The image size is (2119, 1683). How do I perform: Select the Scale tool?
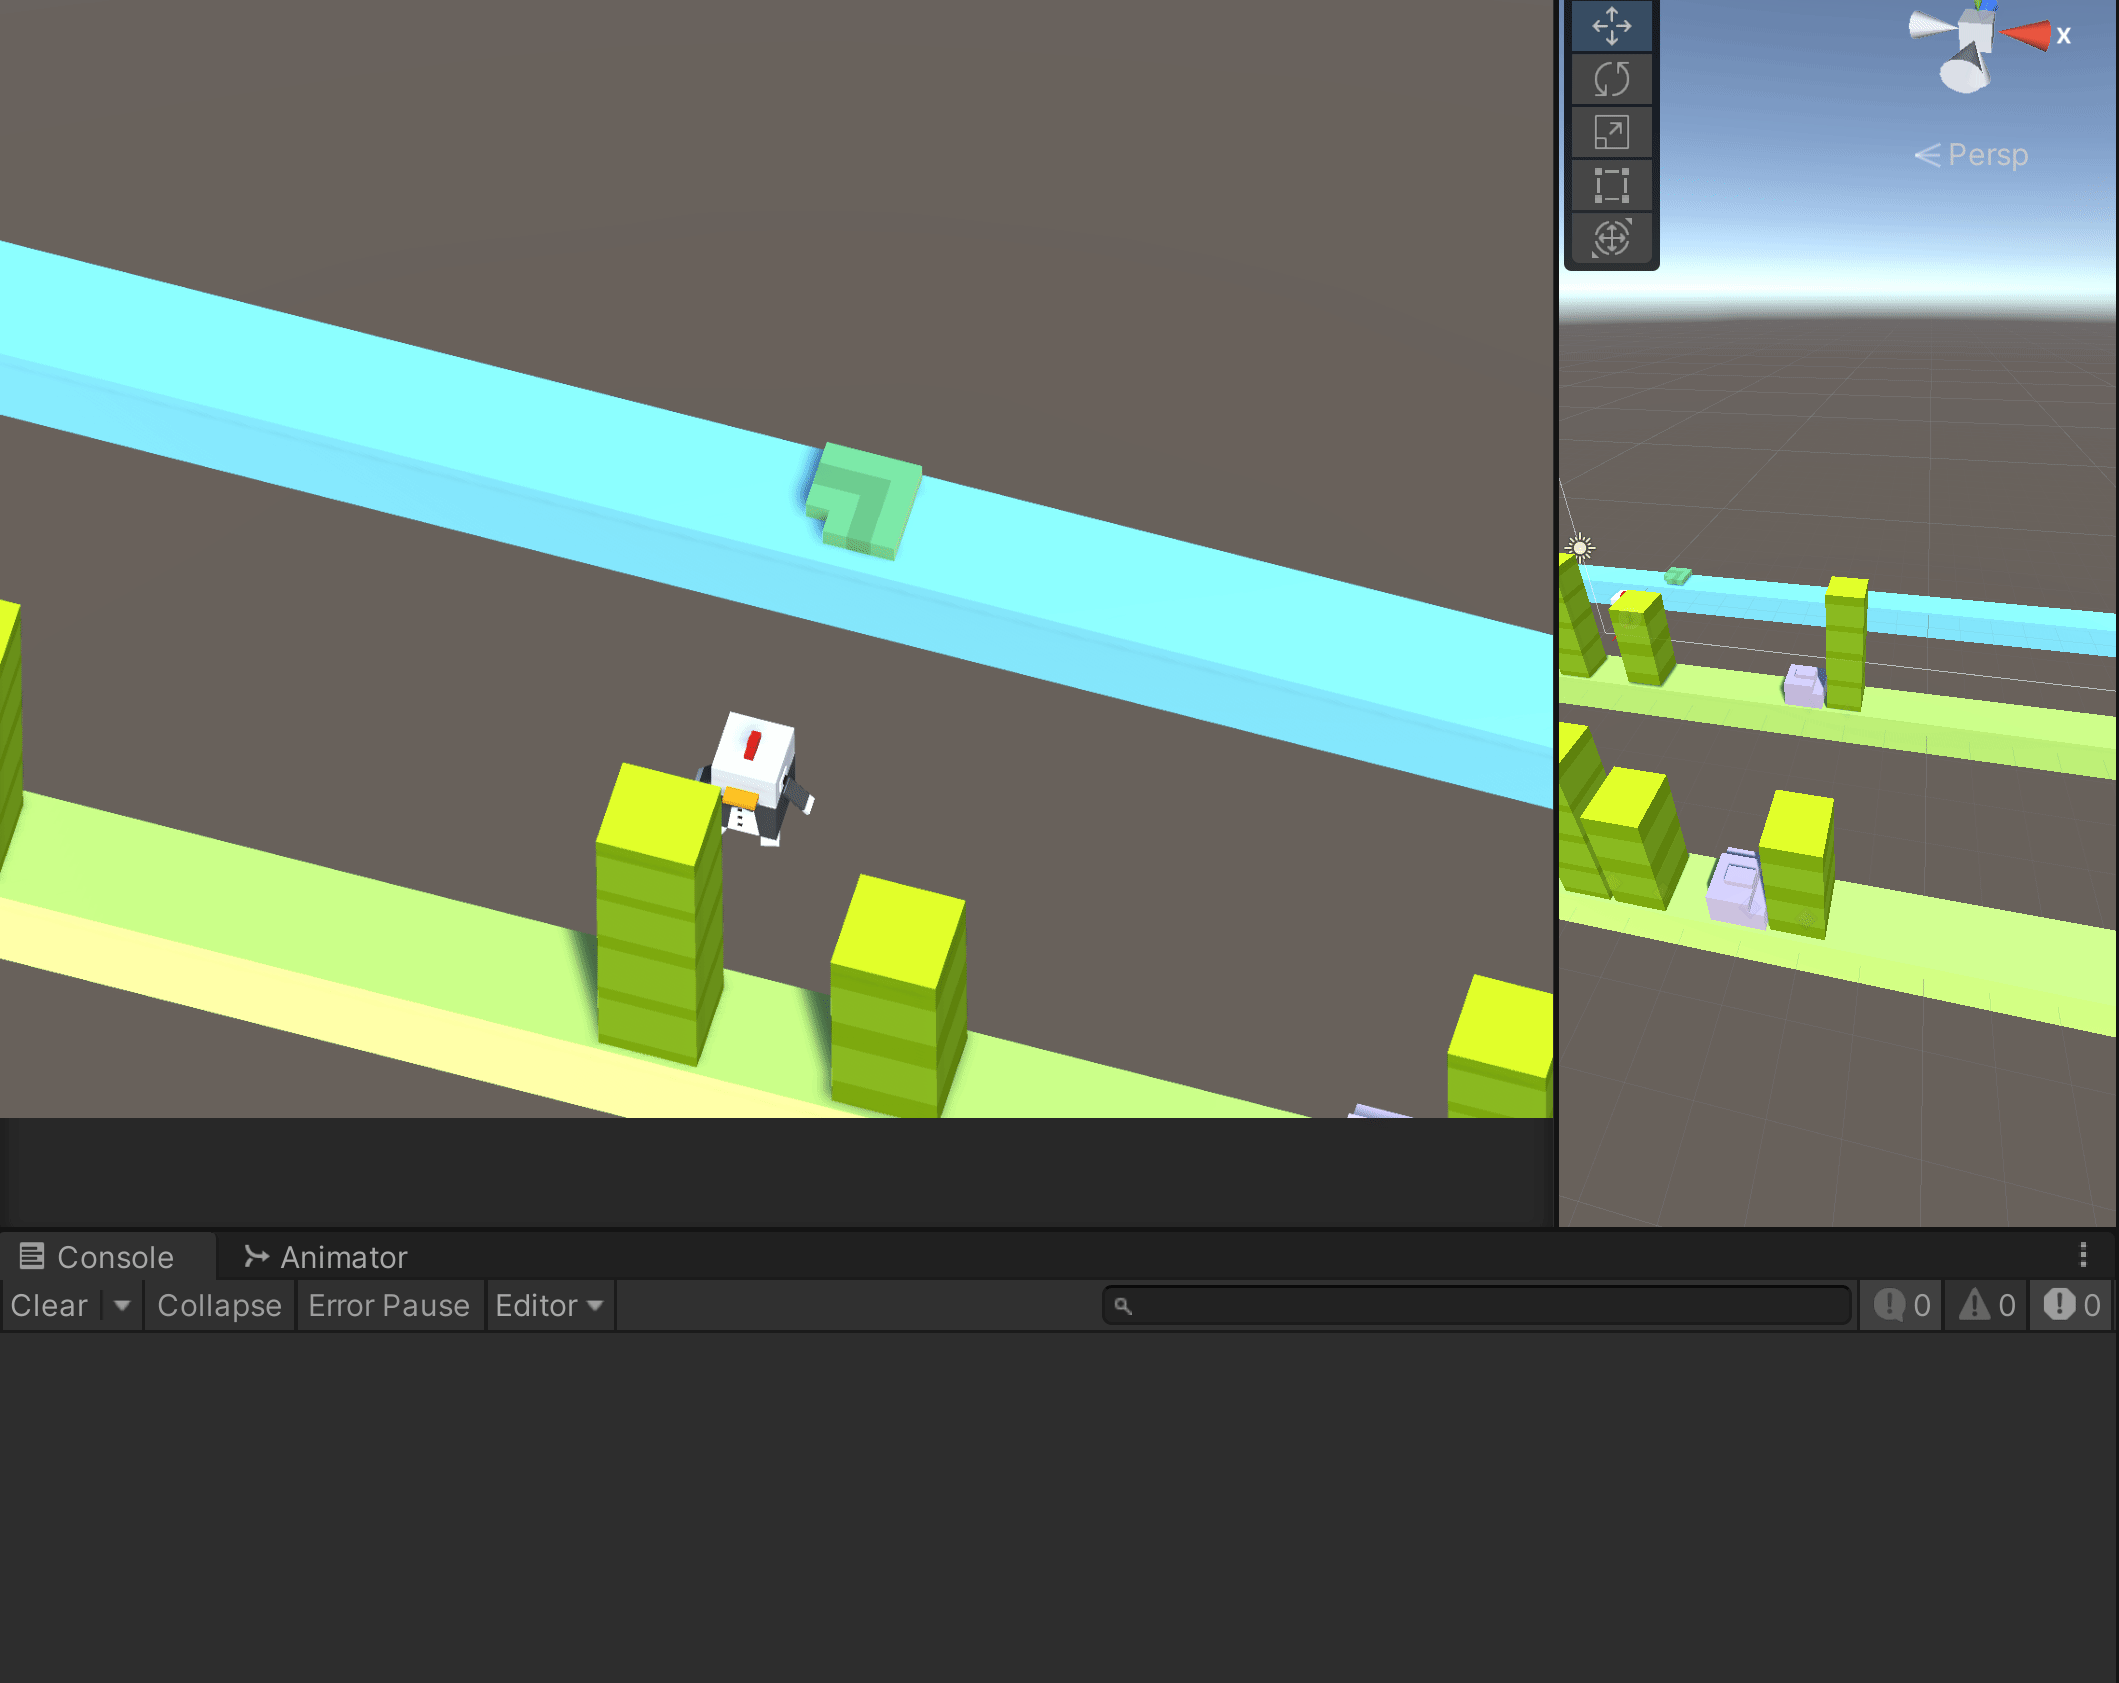pyautogui.click(x=1611, y=132)
